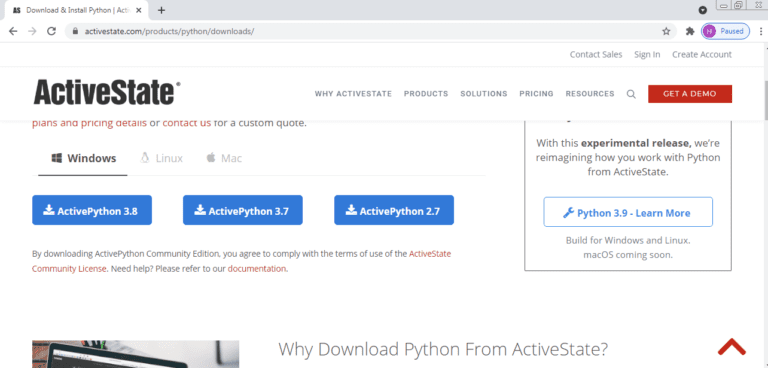Click the red scroll-to-top chevron
The height and width of the screenshot is (368, 768).
[732, 347]
